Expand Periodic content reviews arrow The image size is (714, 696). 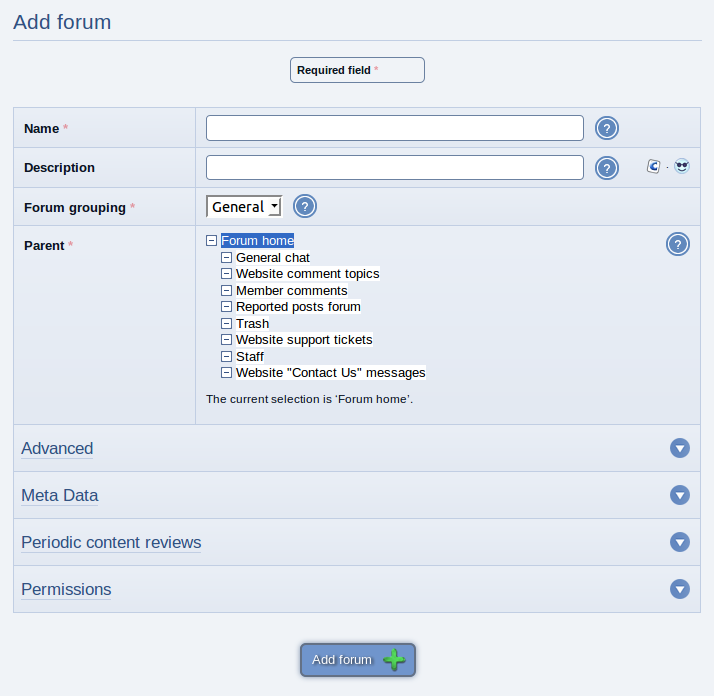[x=679, y=542]
